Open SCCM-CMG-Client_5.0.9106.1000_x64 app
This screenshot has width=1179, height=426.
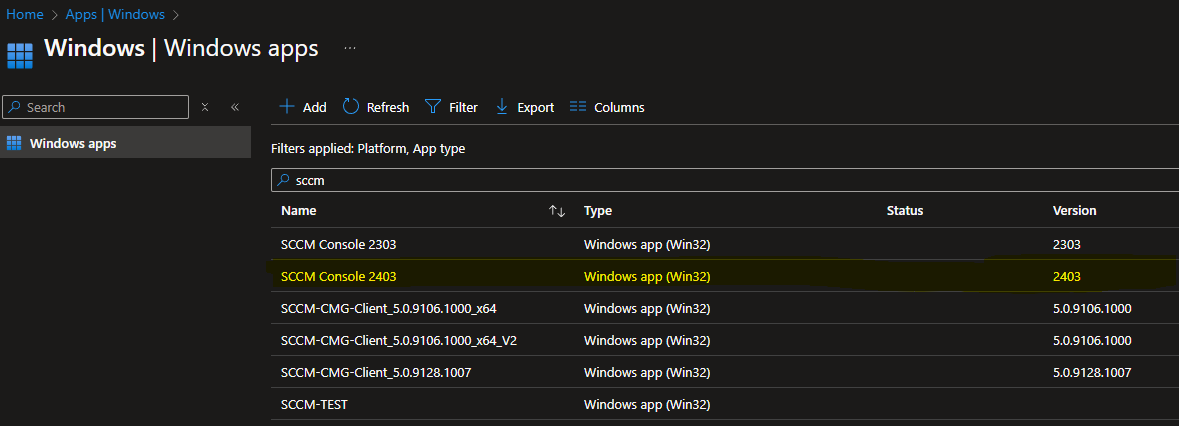click(389, 308)
